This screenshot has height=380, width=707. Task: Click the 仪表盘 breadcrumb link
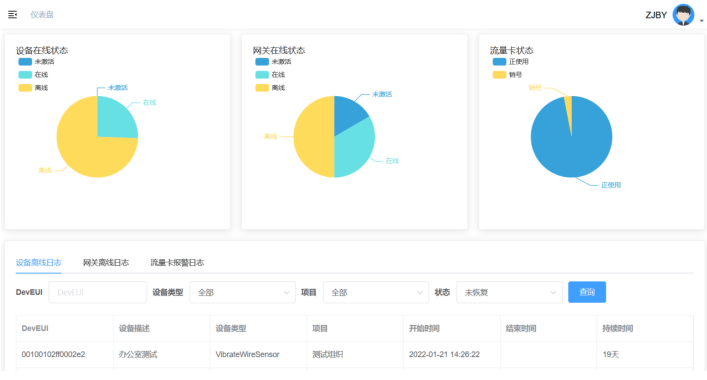pos(42,14)
